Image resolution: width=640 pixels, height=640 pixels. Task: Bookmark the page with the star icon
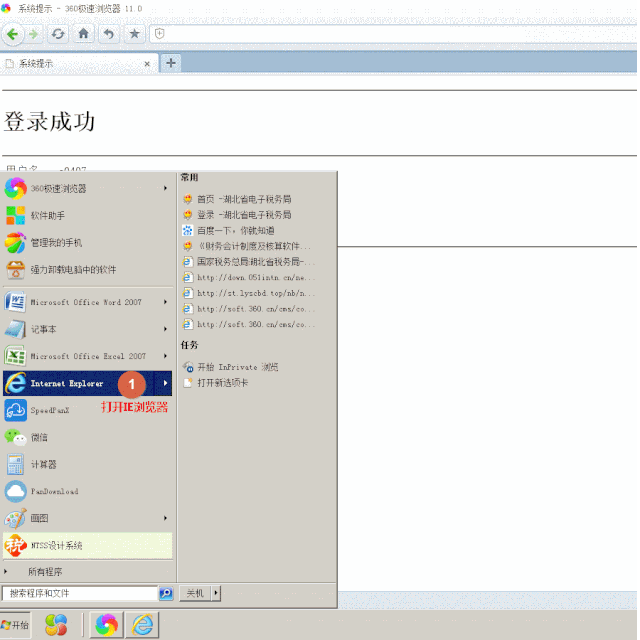coord(134,34)
